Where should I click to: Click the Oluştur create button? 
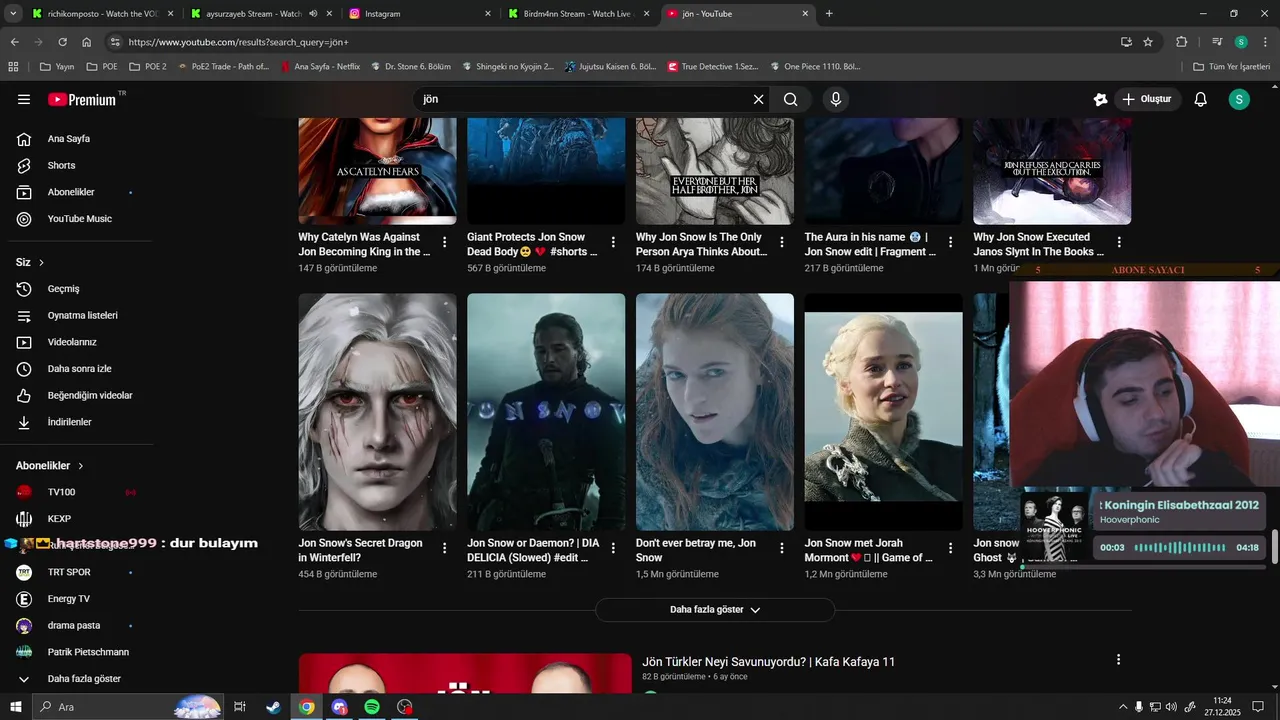[x=1147, y=99]
